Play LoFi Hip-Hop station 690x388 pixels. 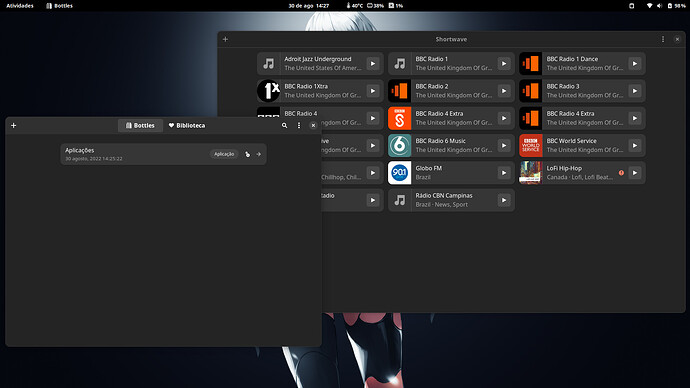635,173
